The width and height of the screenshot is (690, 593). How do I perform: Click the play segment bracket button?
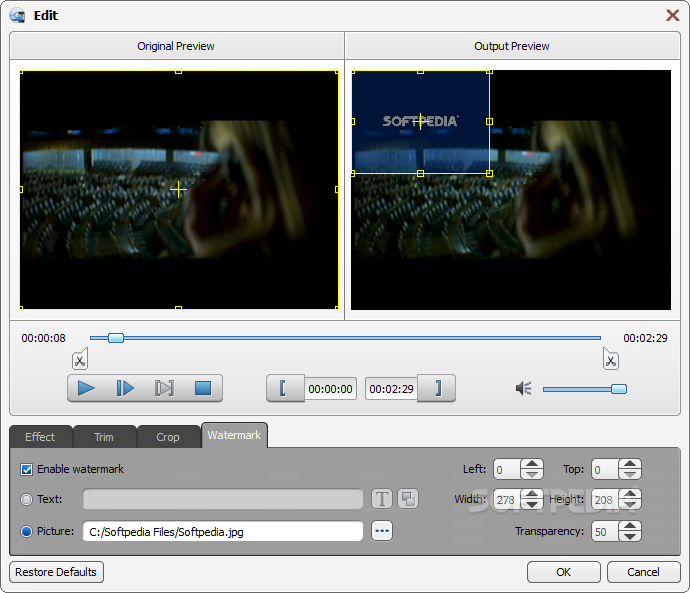[164, 388]
